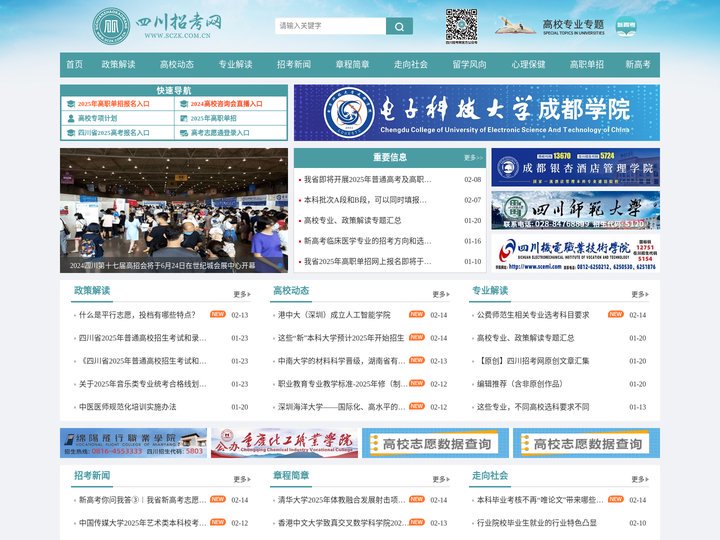The image size is (720, 540).
Task: Open 2025年高职单招报名入口 quick link
Action: pos(113,104)
